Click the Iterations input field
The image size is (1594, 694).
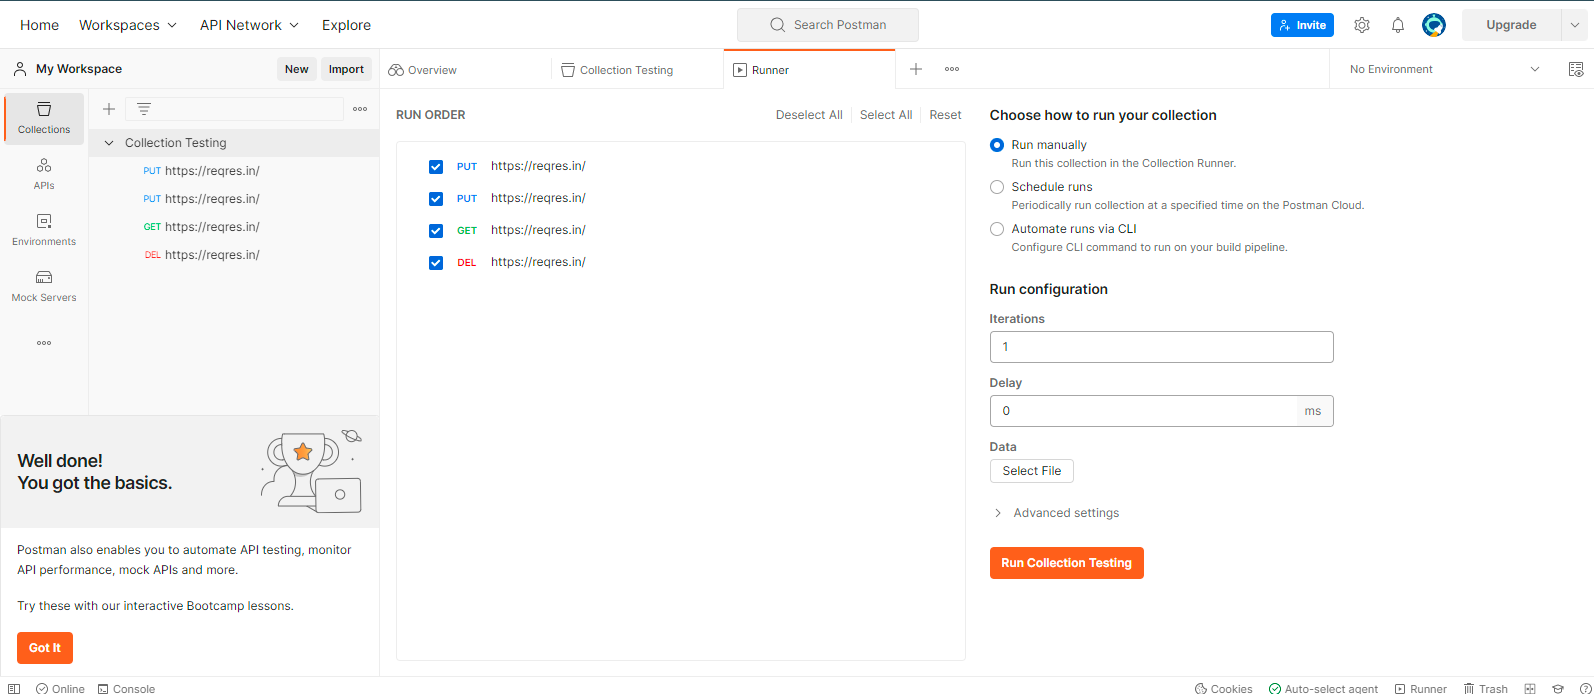click(x=1161, y=347)
